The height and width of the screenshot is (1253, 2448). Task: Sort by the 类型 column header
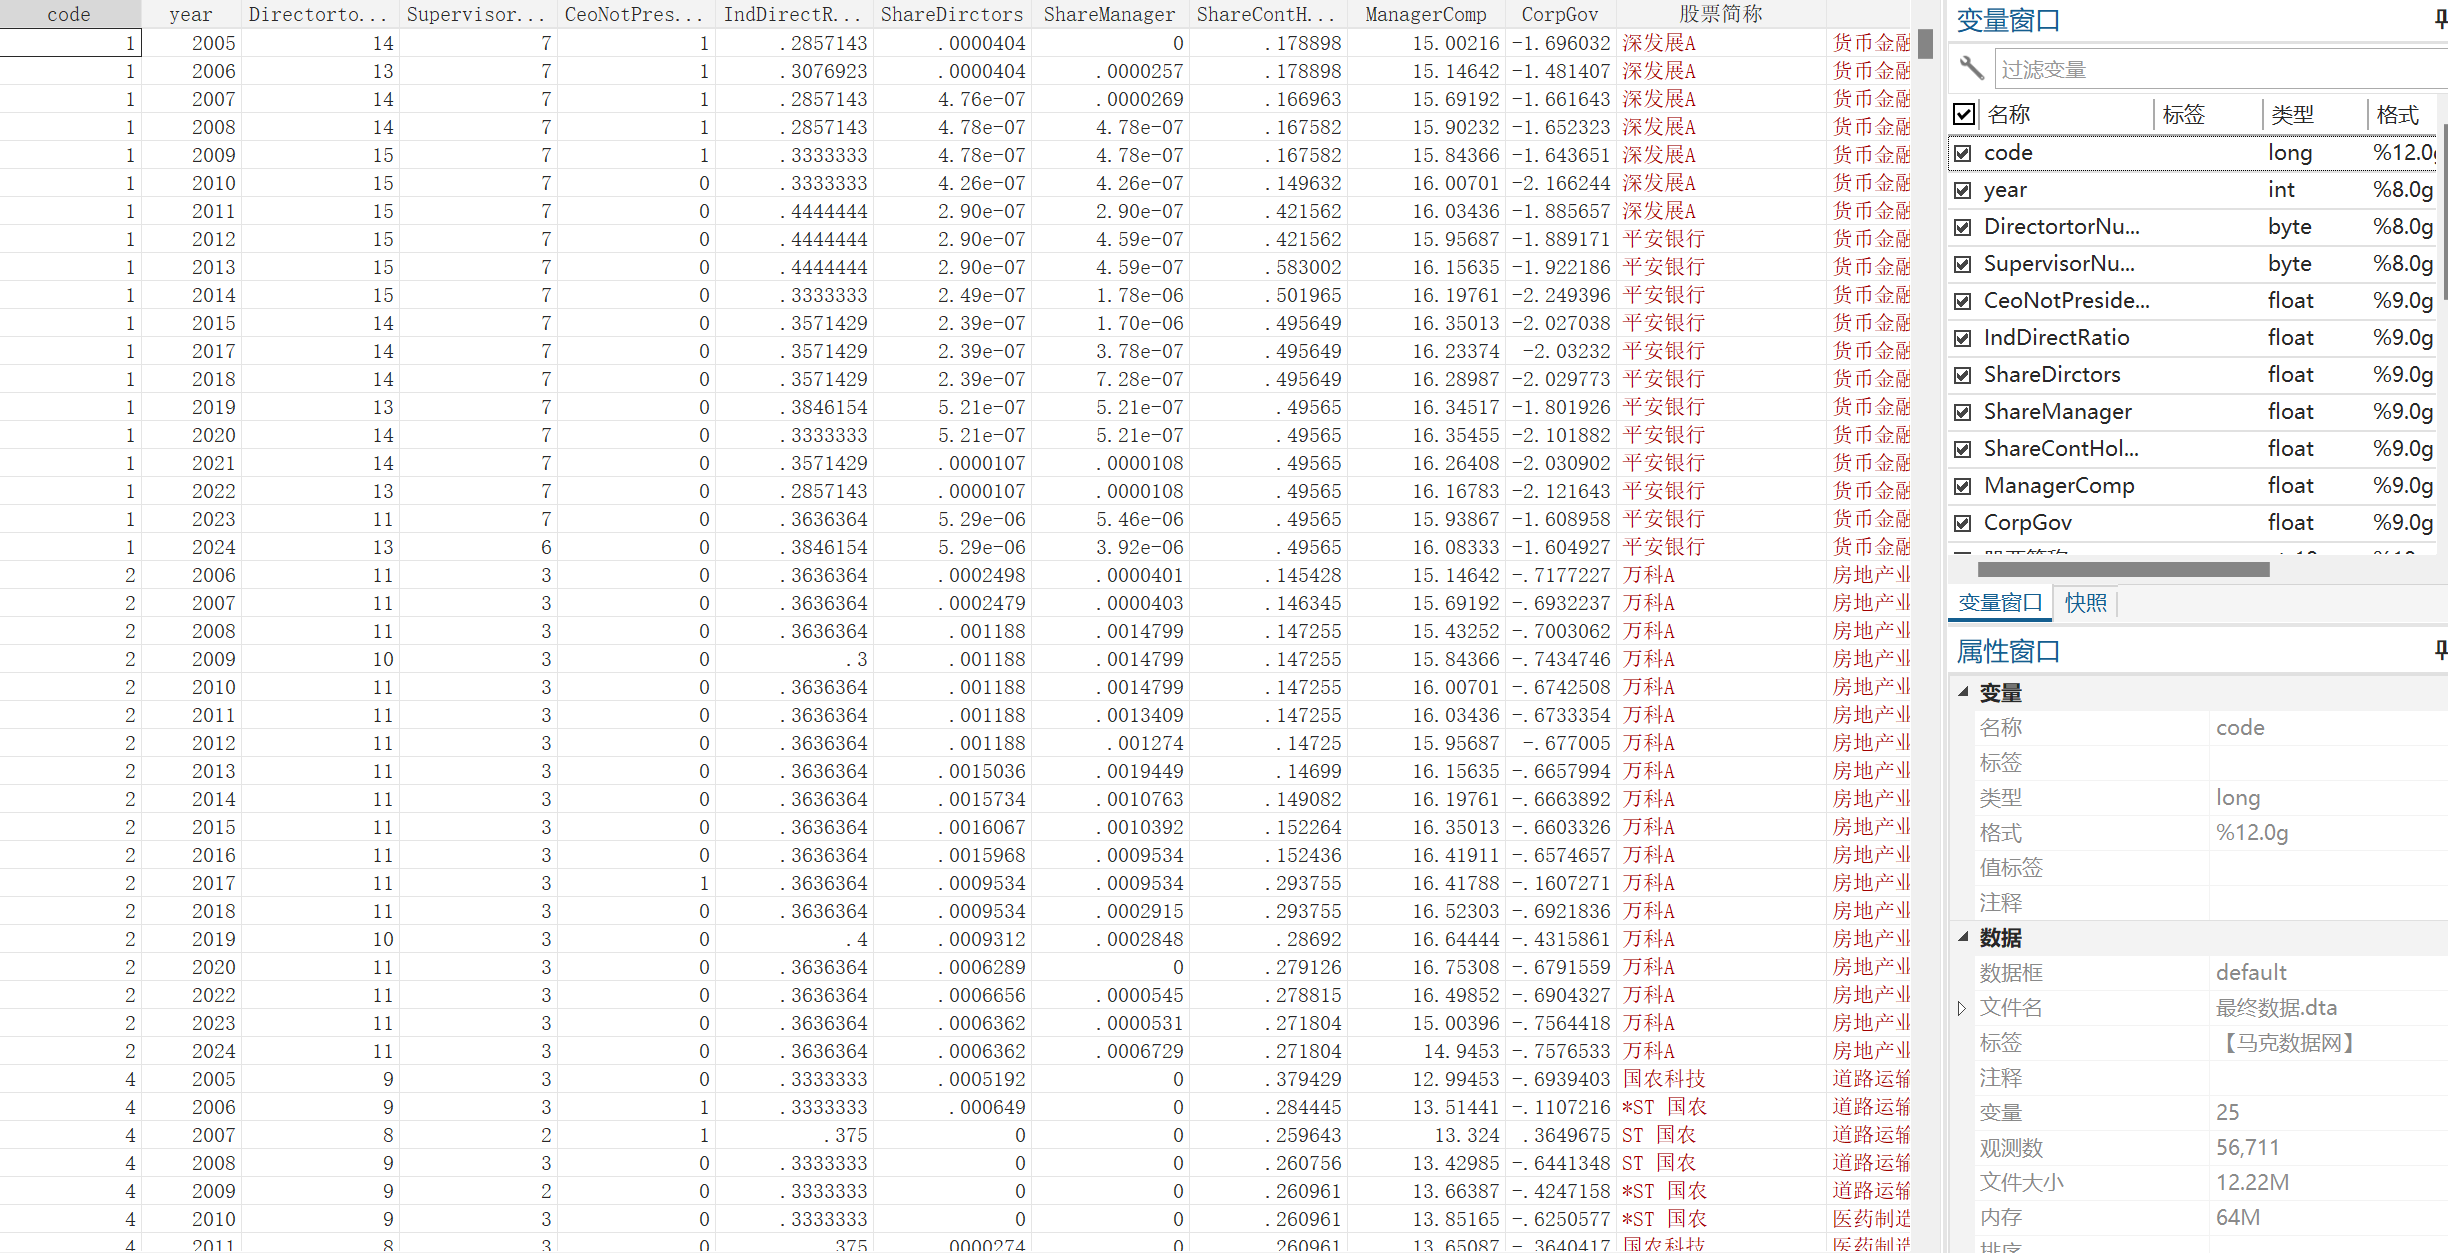2292,114
